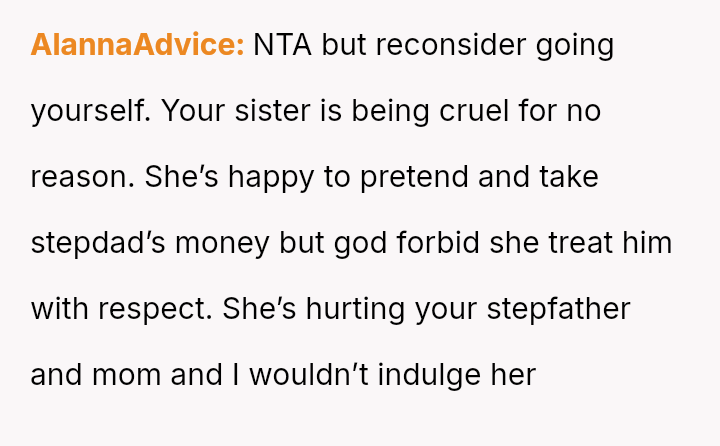
Task: Click the word "stepfather" in the comment
Action: tap(558, 310)
